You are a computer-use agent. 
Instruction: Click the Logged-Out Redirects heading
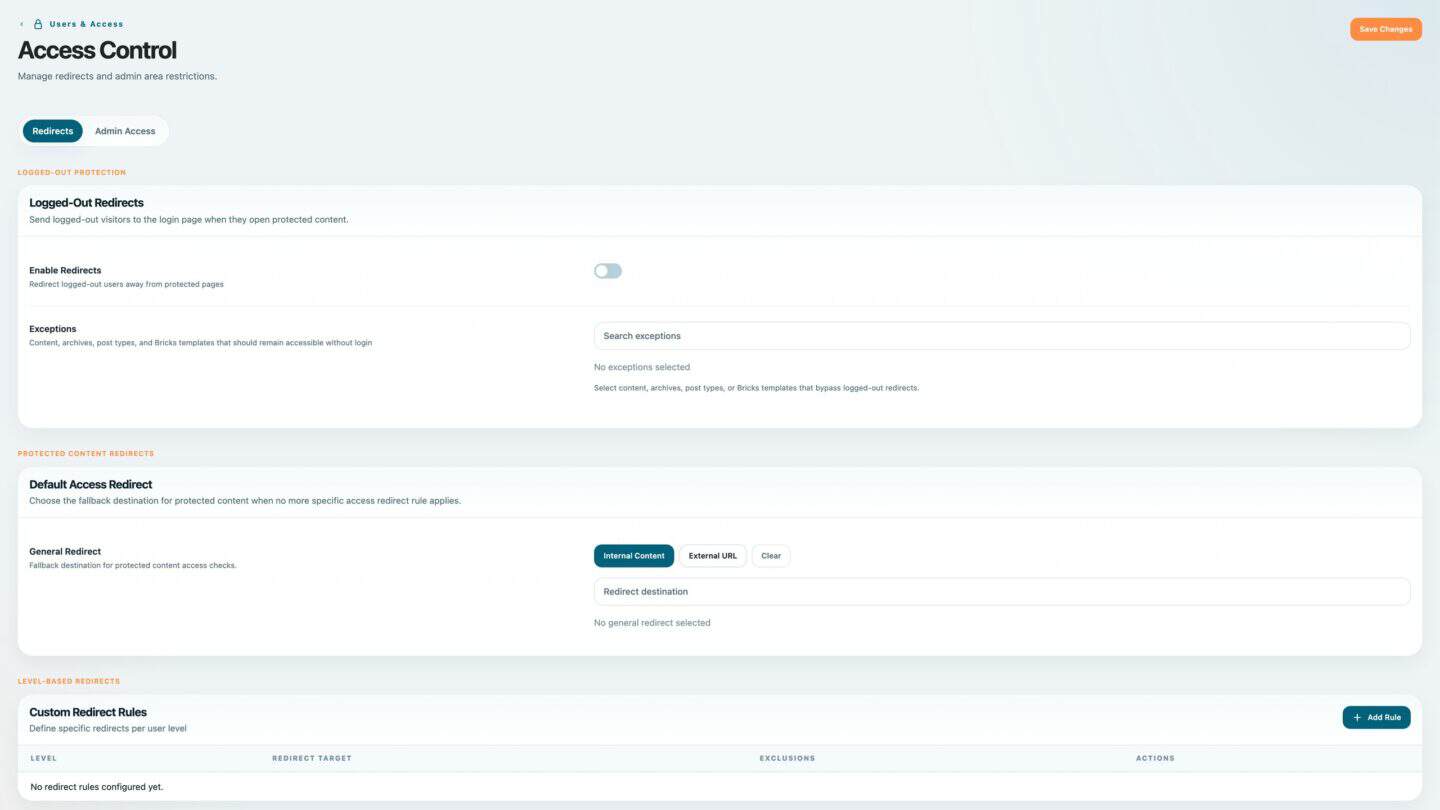tap(86, 203)
